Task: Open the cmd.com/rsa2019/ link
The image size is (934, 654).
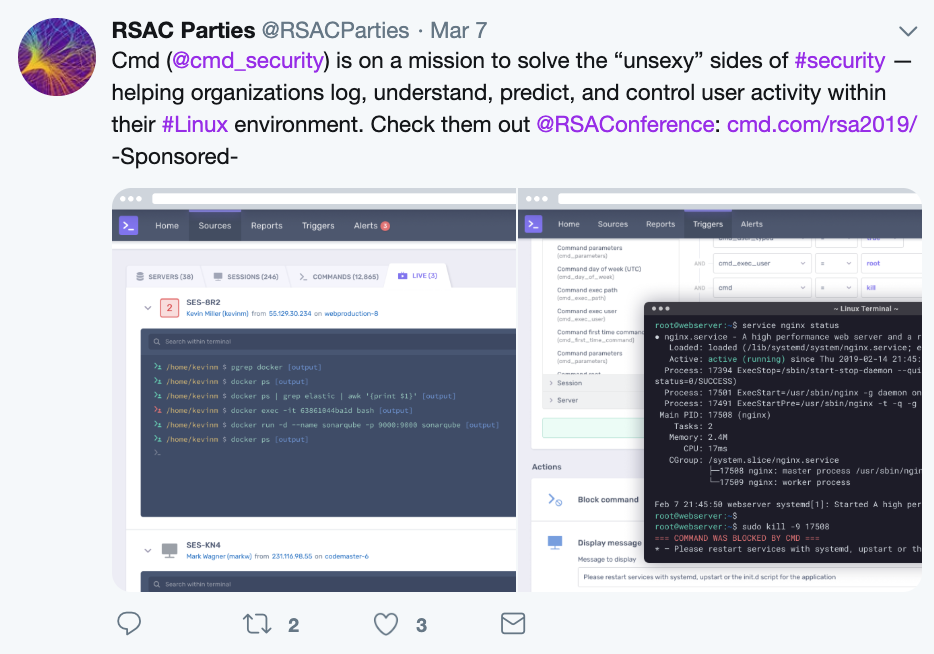Action: pyautogui.click(x=822, y=124)
